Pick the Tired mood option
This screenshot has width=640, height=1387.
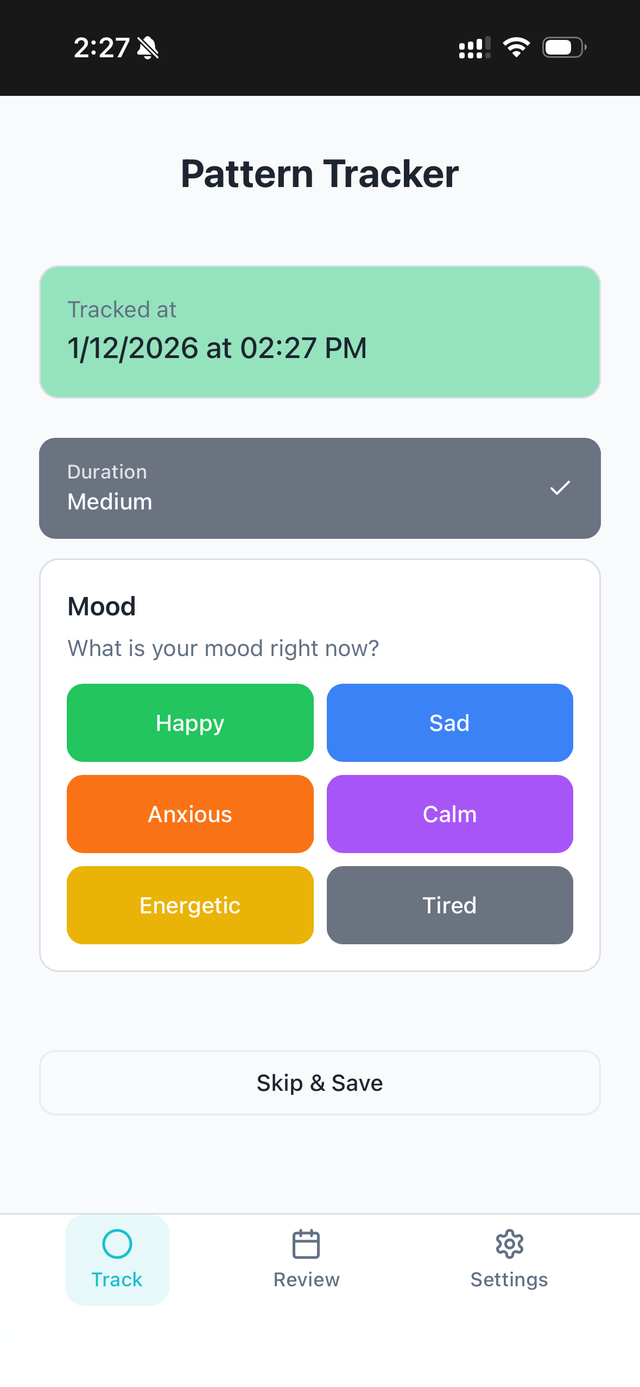point(449,905)
